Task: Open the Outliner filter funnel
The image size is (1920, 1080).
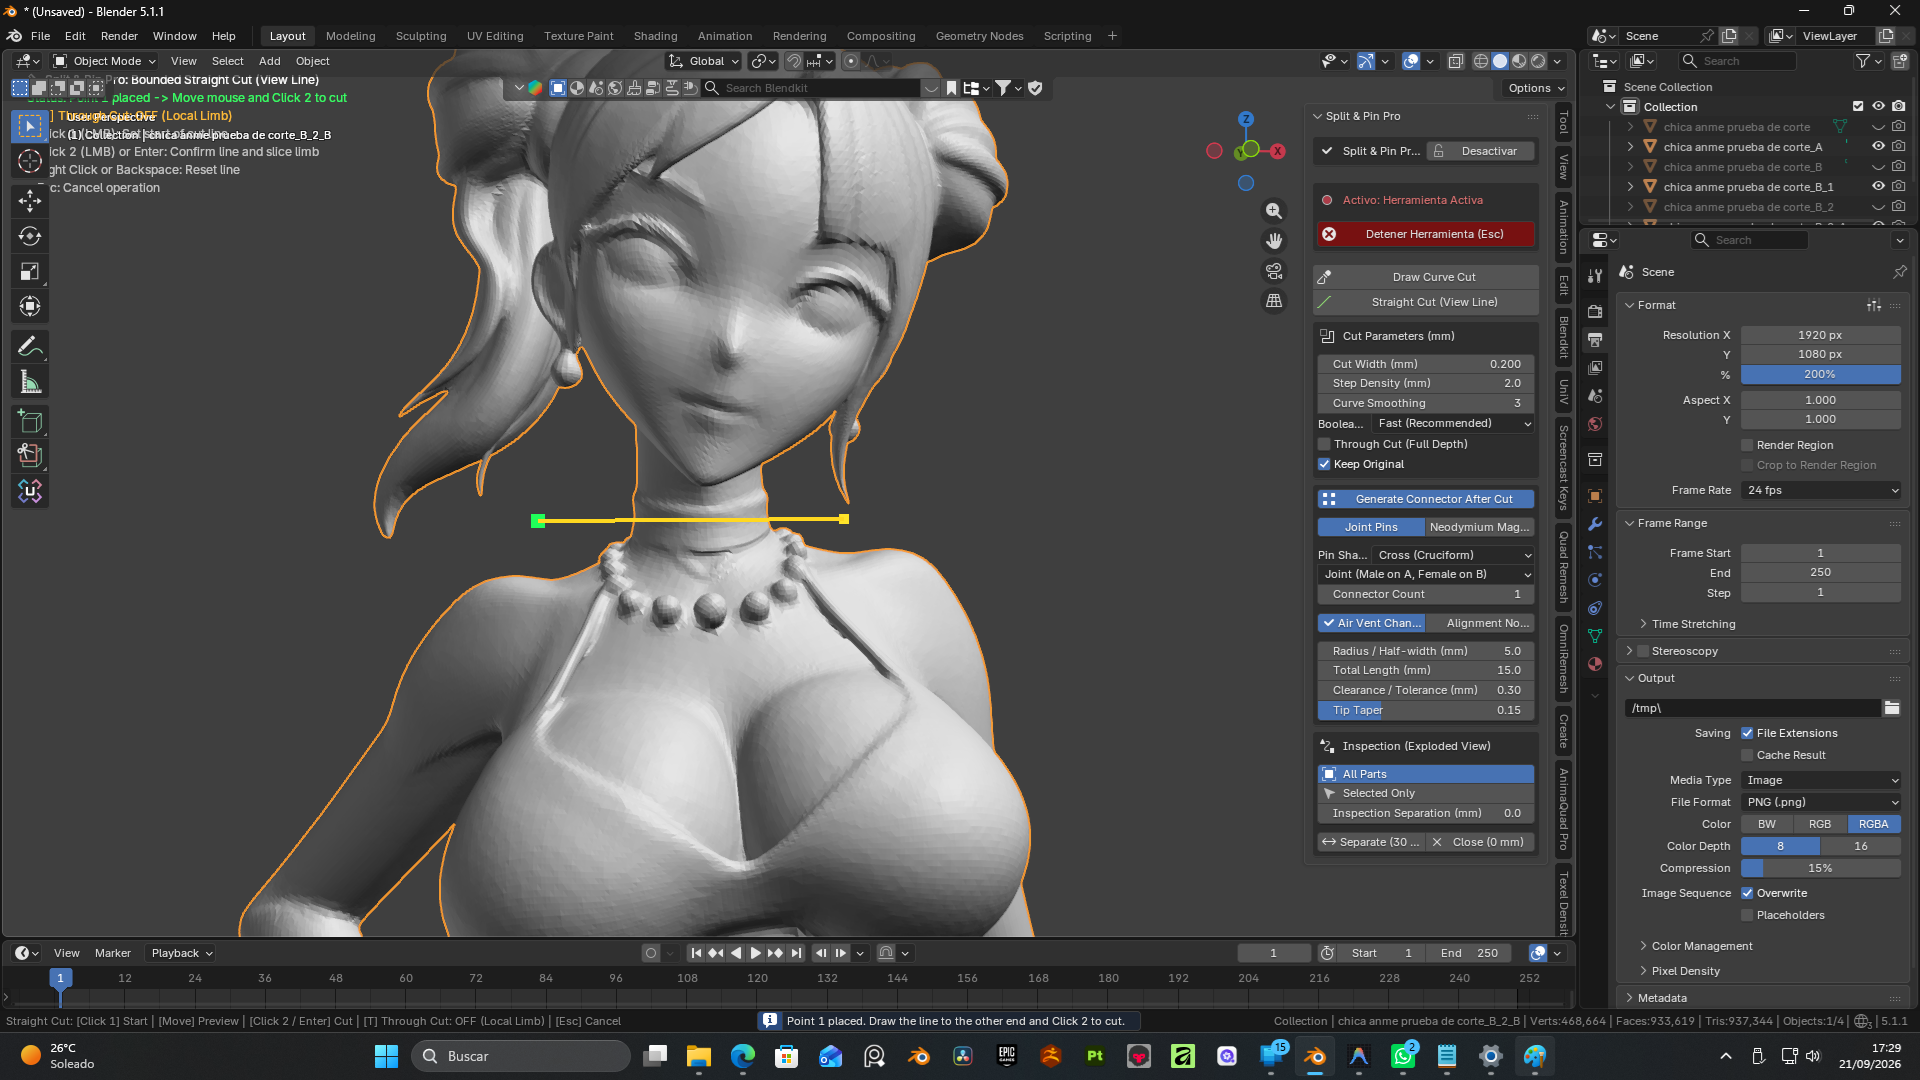Action: point(1863,61)
